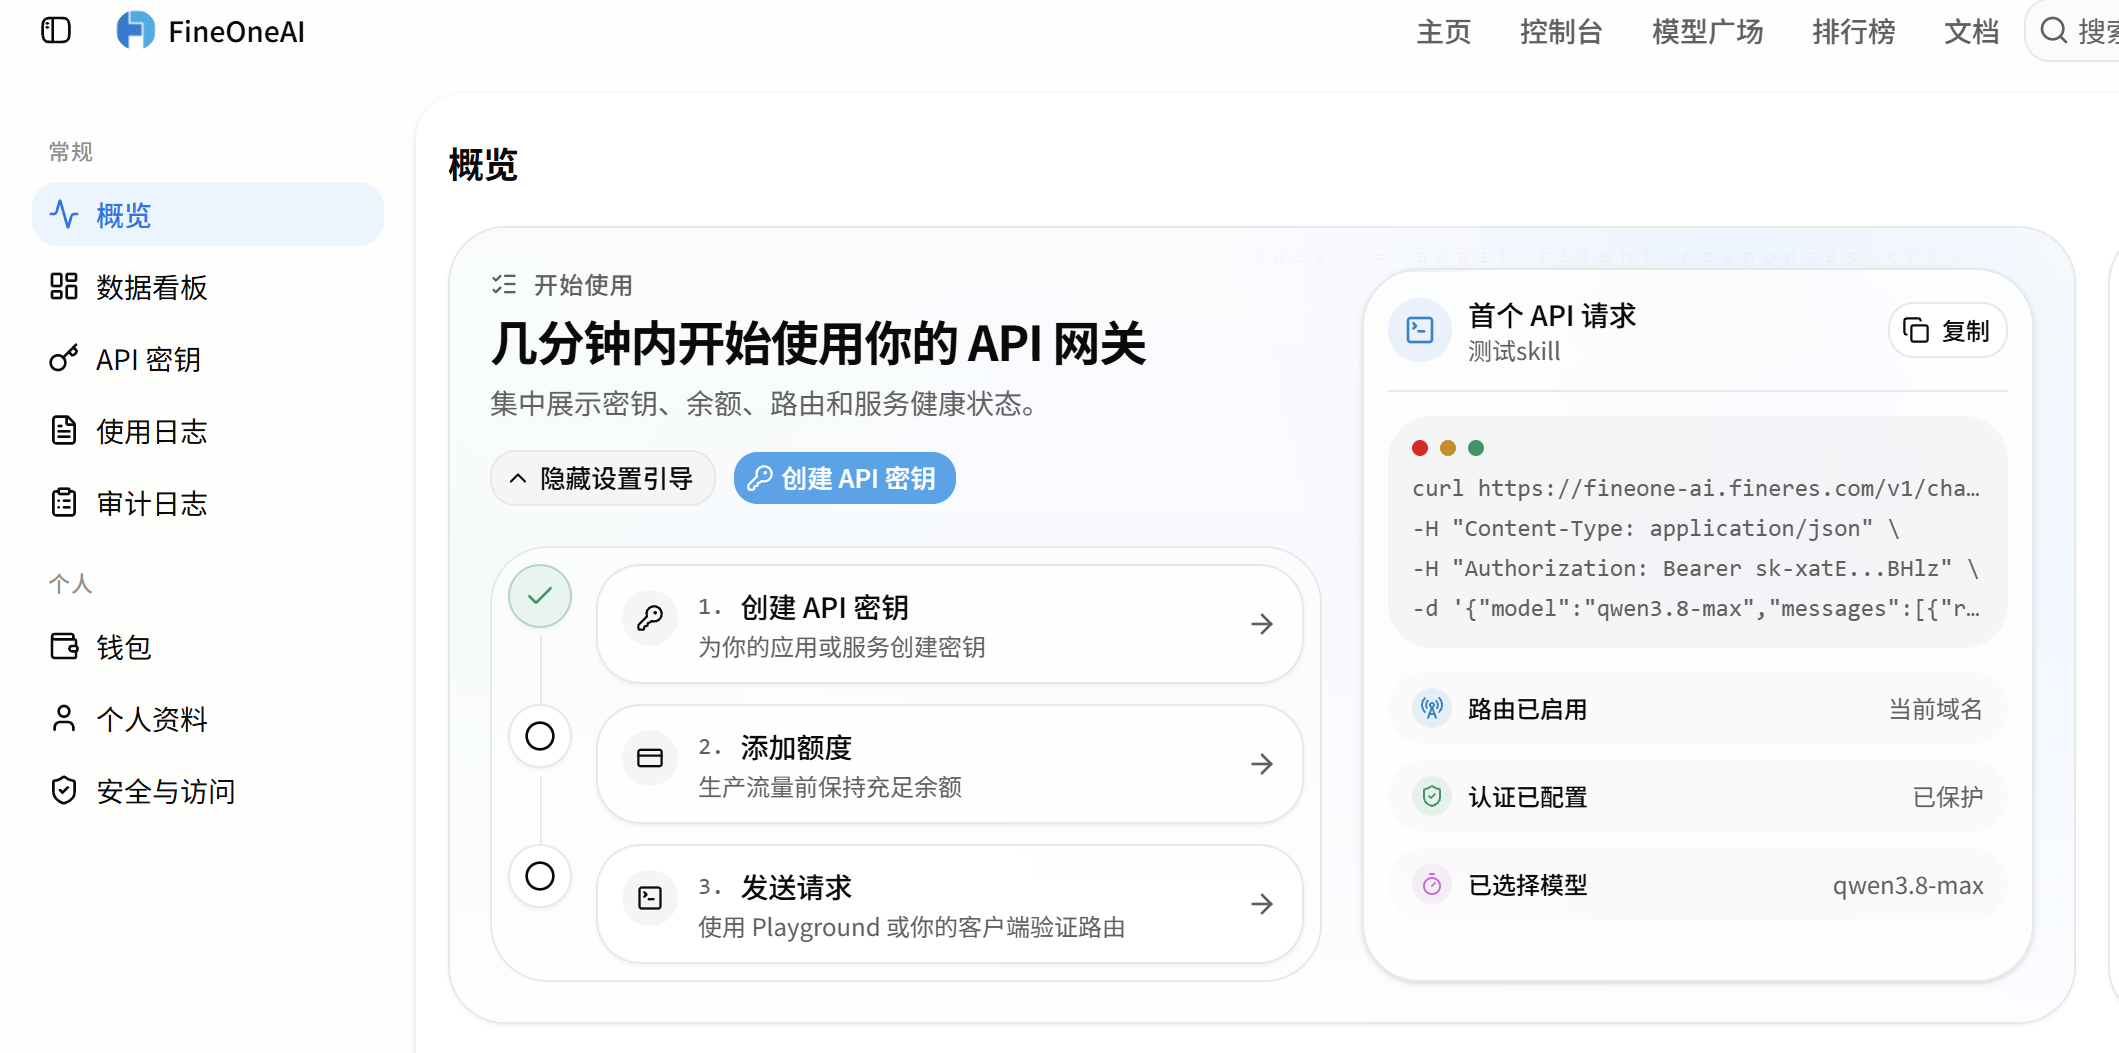The width and height of the screenshot is (2119, 1053).
Task: Open 使用日志 sidebar item
Action: 208,431
